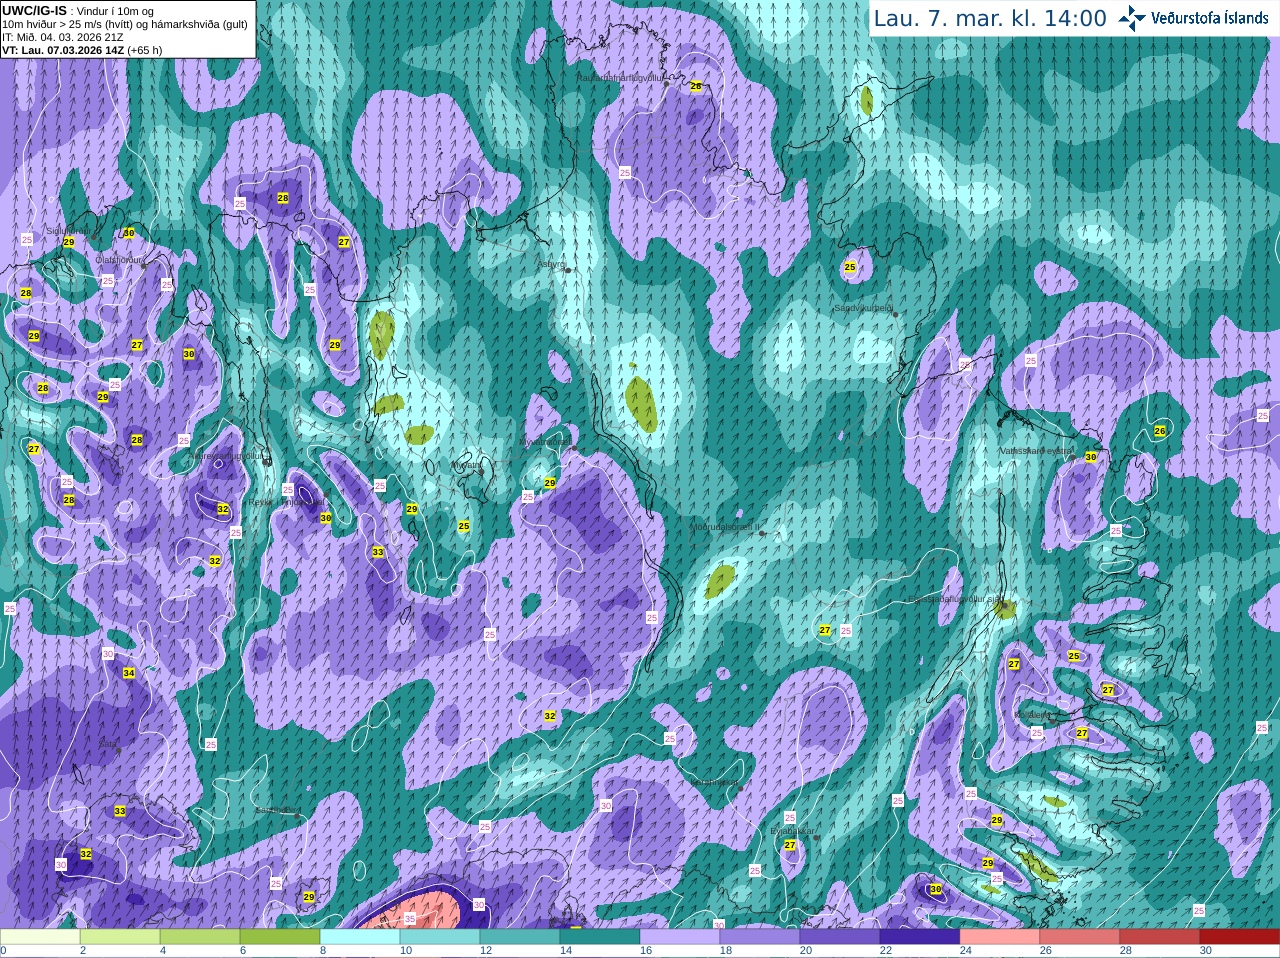Pick the 22–24 m/s dark indigo legend swatch
This screenshot has width=1280, height=958.
(x=920, y=937)
